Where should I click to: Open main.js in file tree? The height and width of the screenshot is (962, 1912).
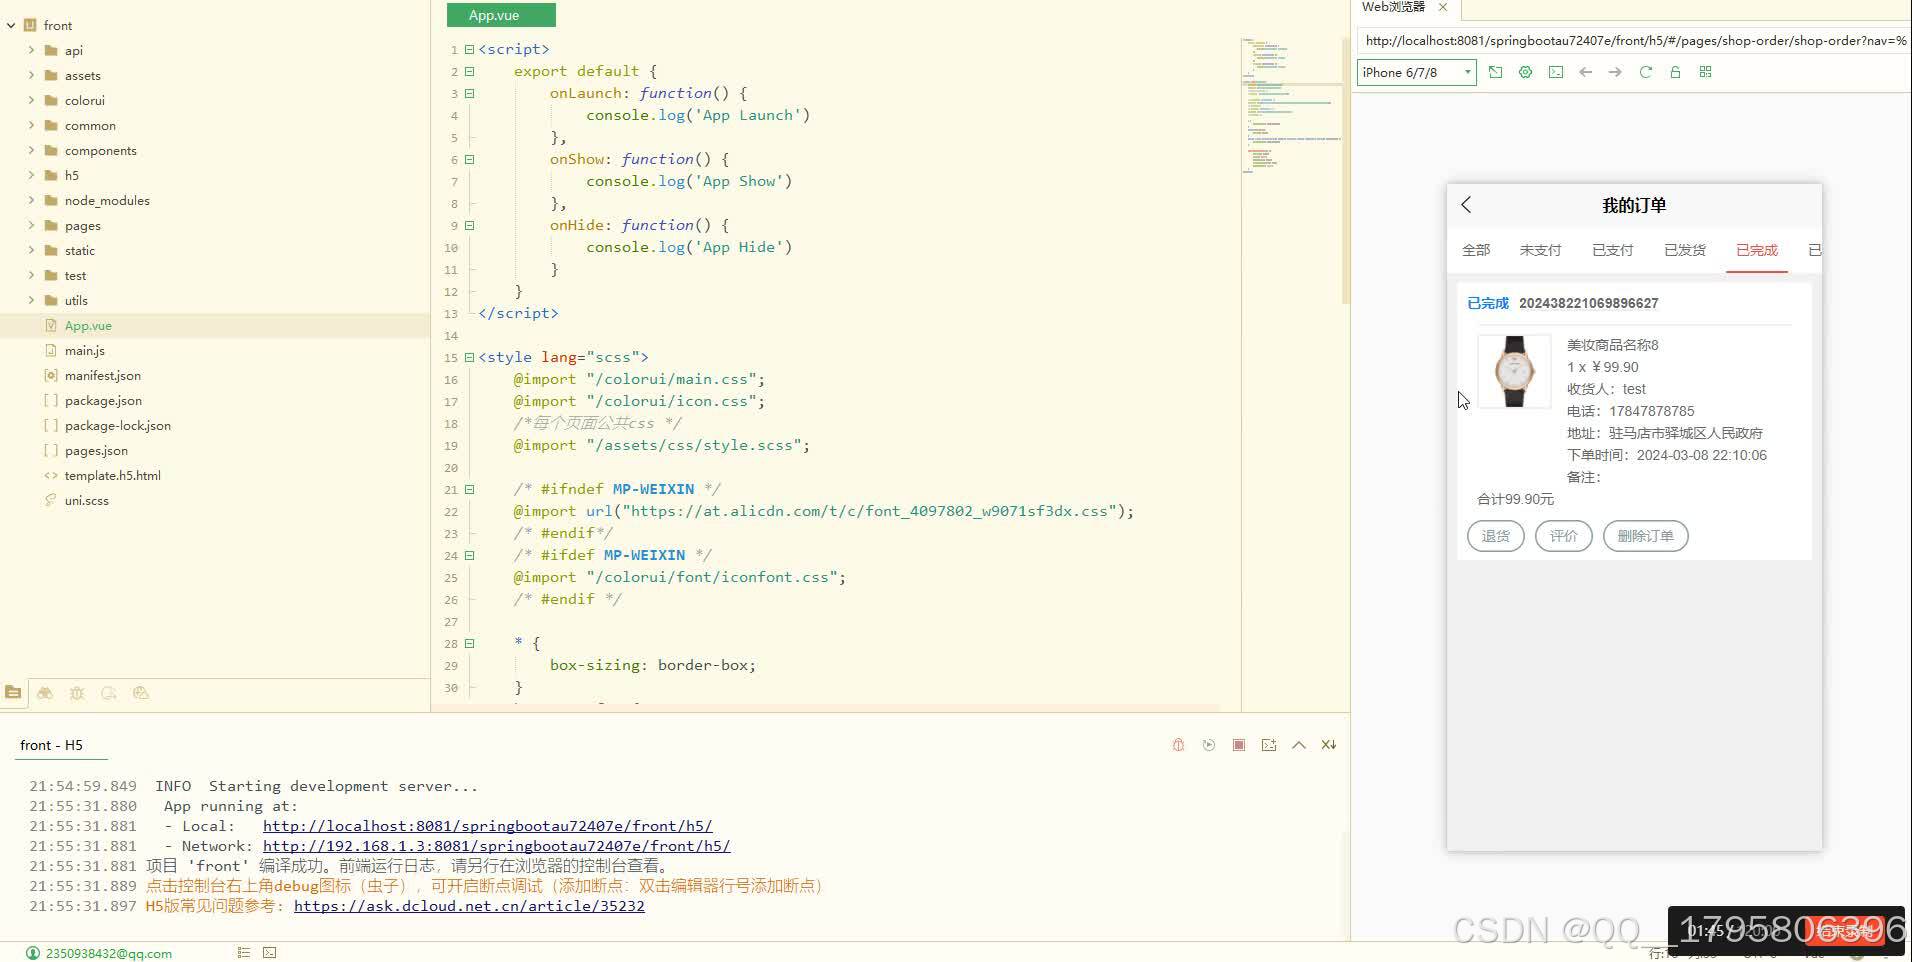click(84, 350)
